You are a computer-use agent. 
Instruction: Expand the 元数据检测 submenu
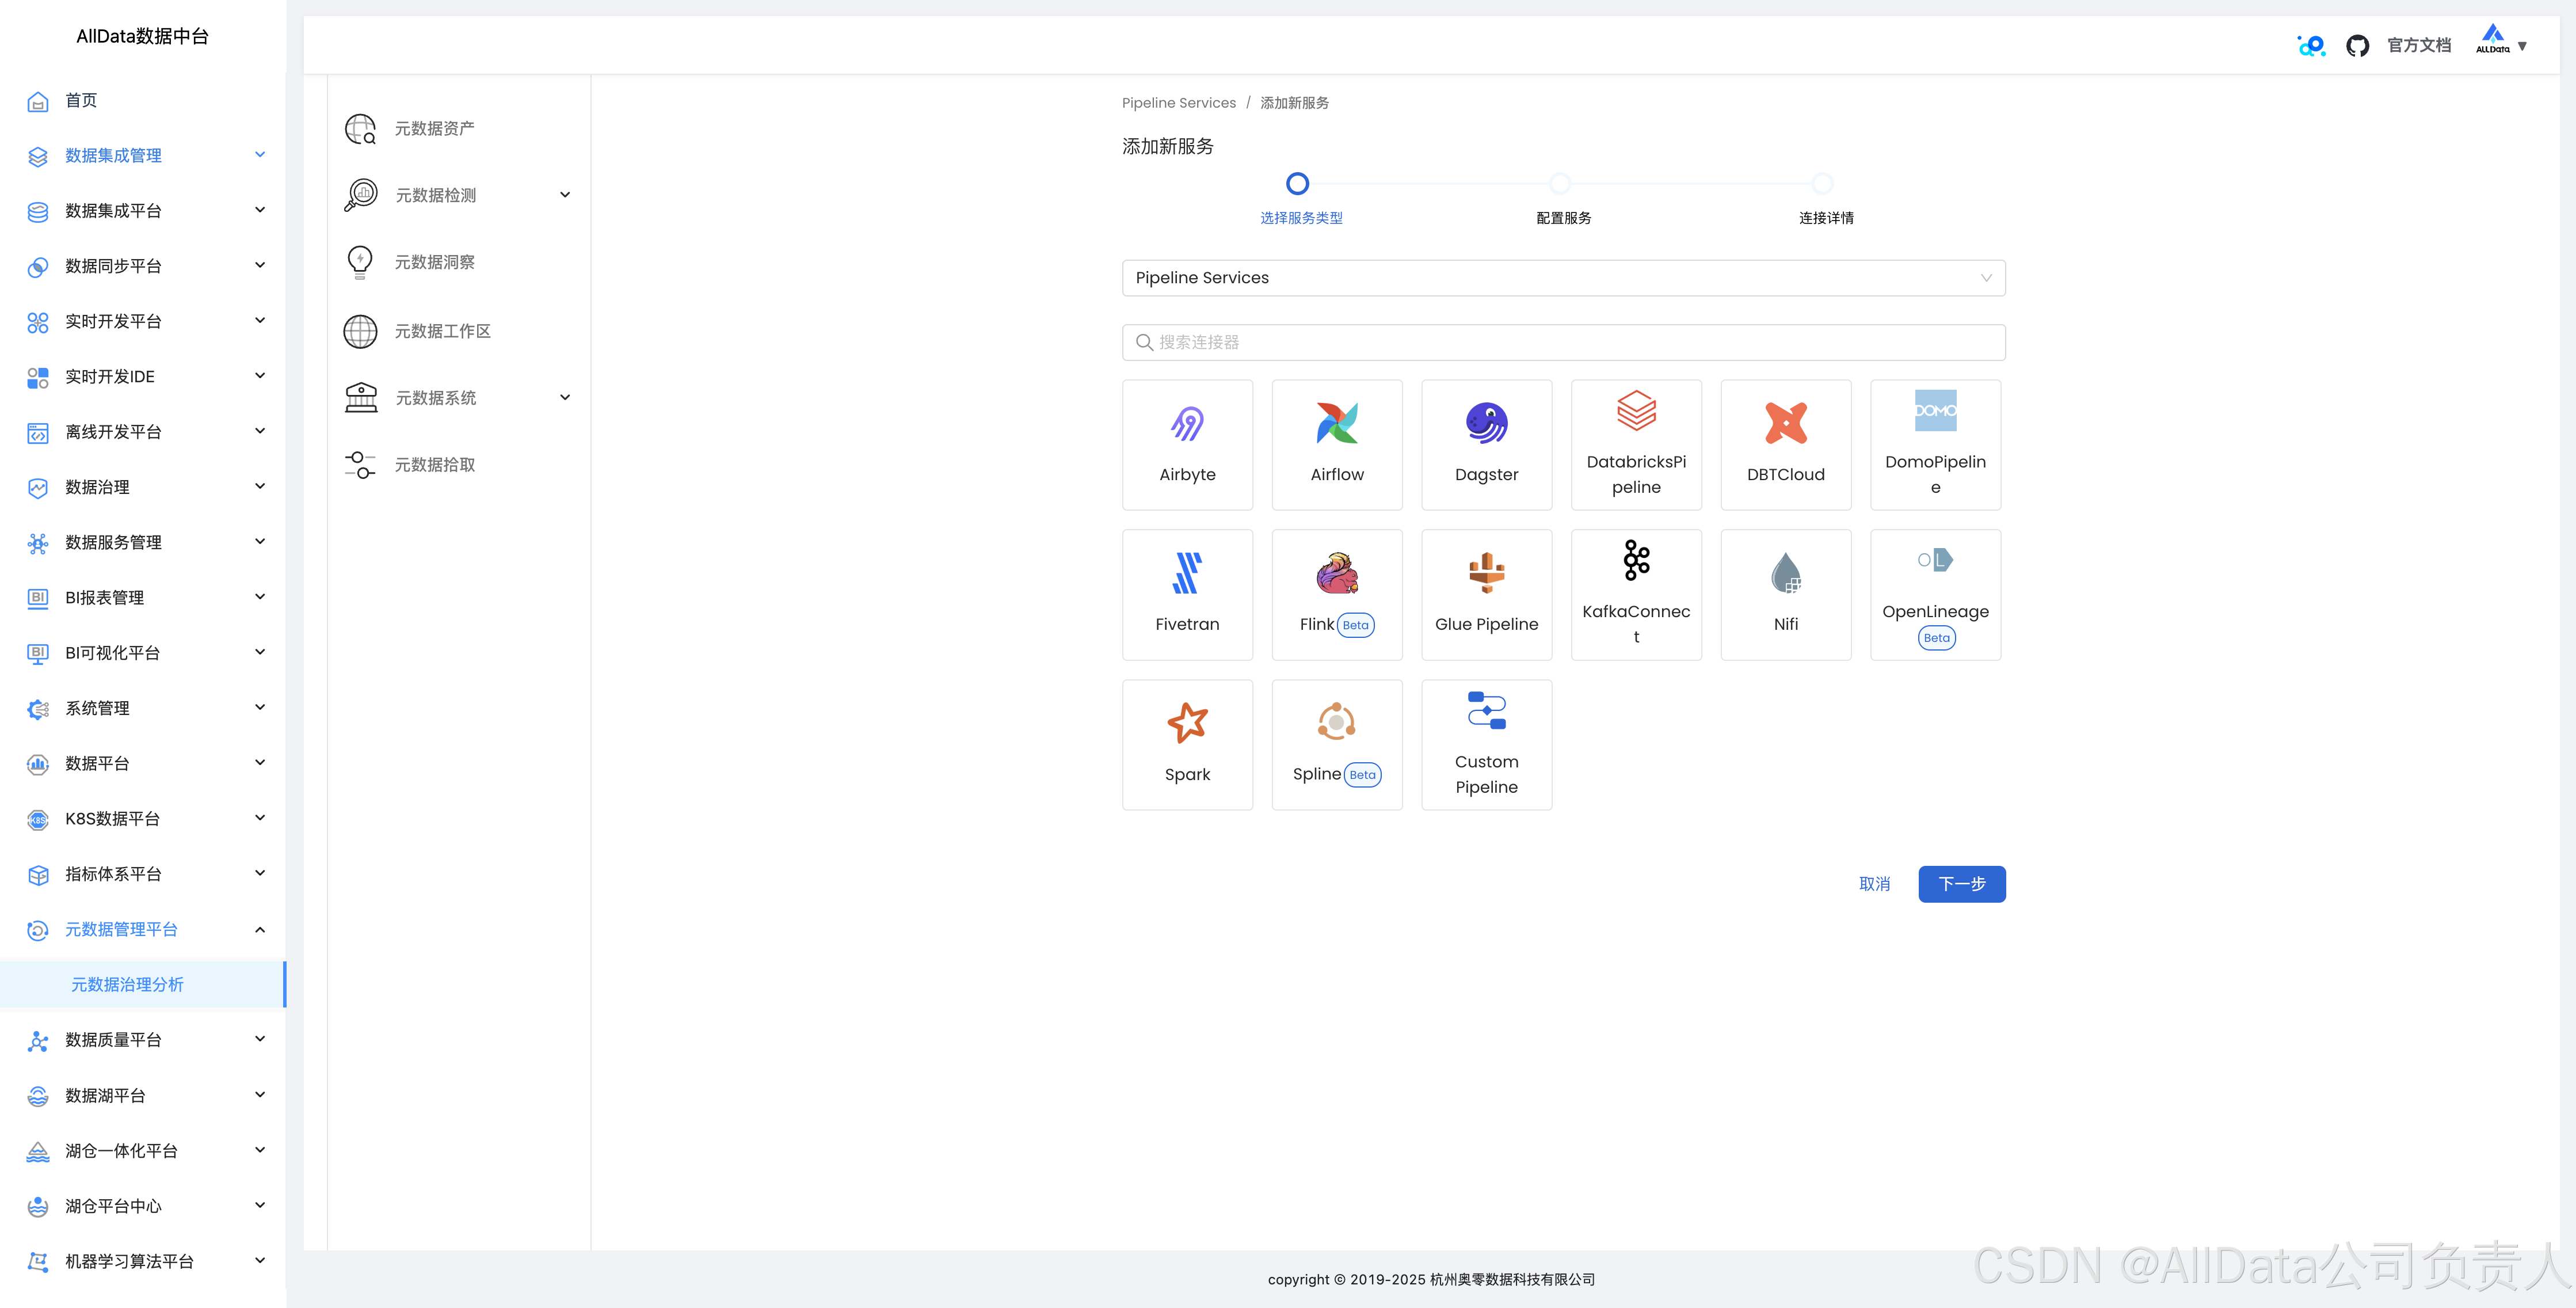pos(458,195)
